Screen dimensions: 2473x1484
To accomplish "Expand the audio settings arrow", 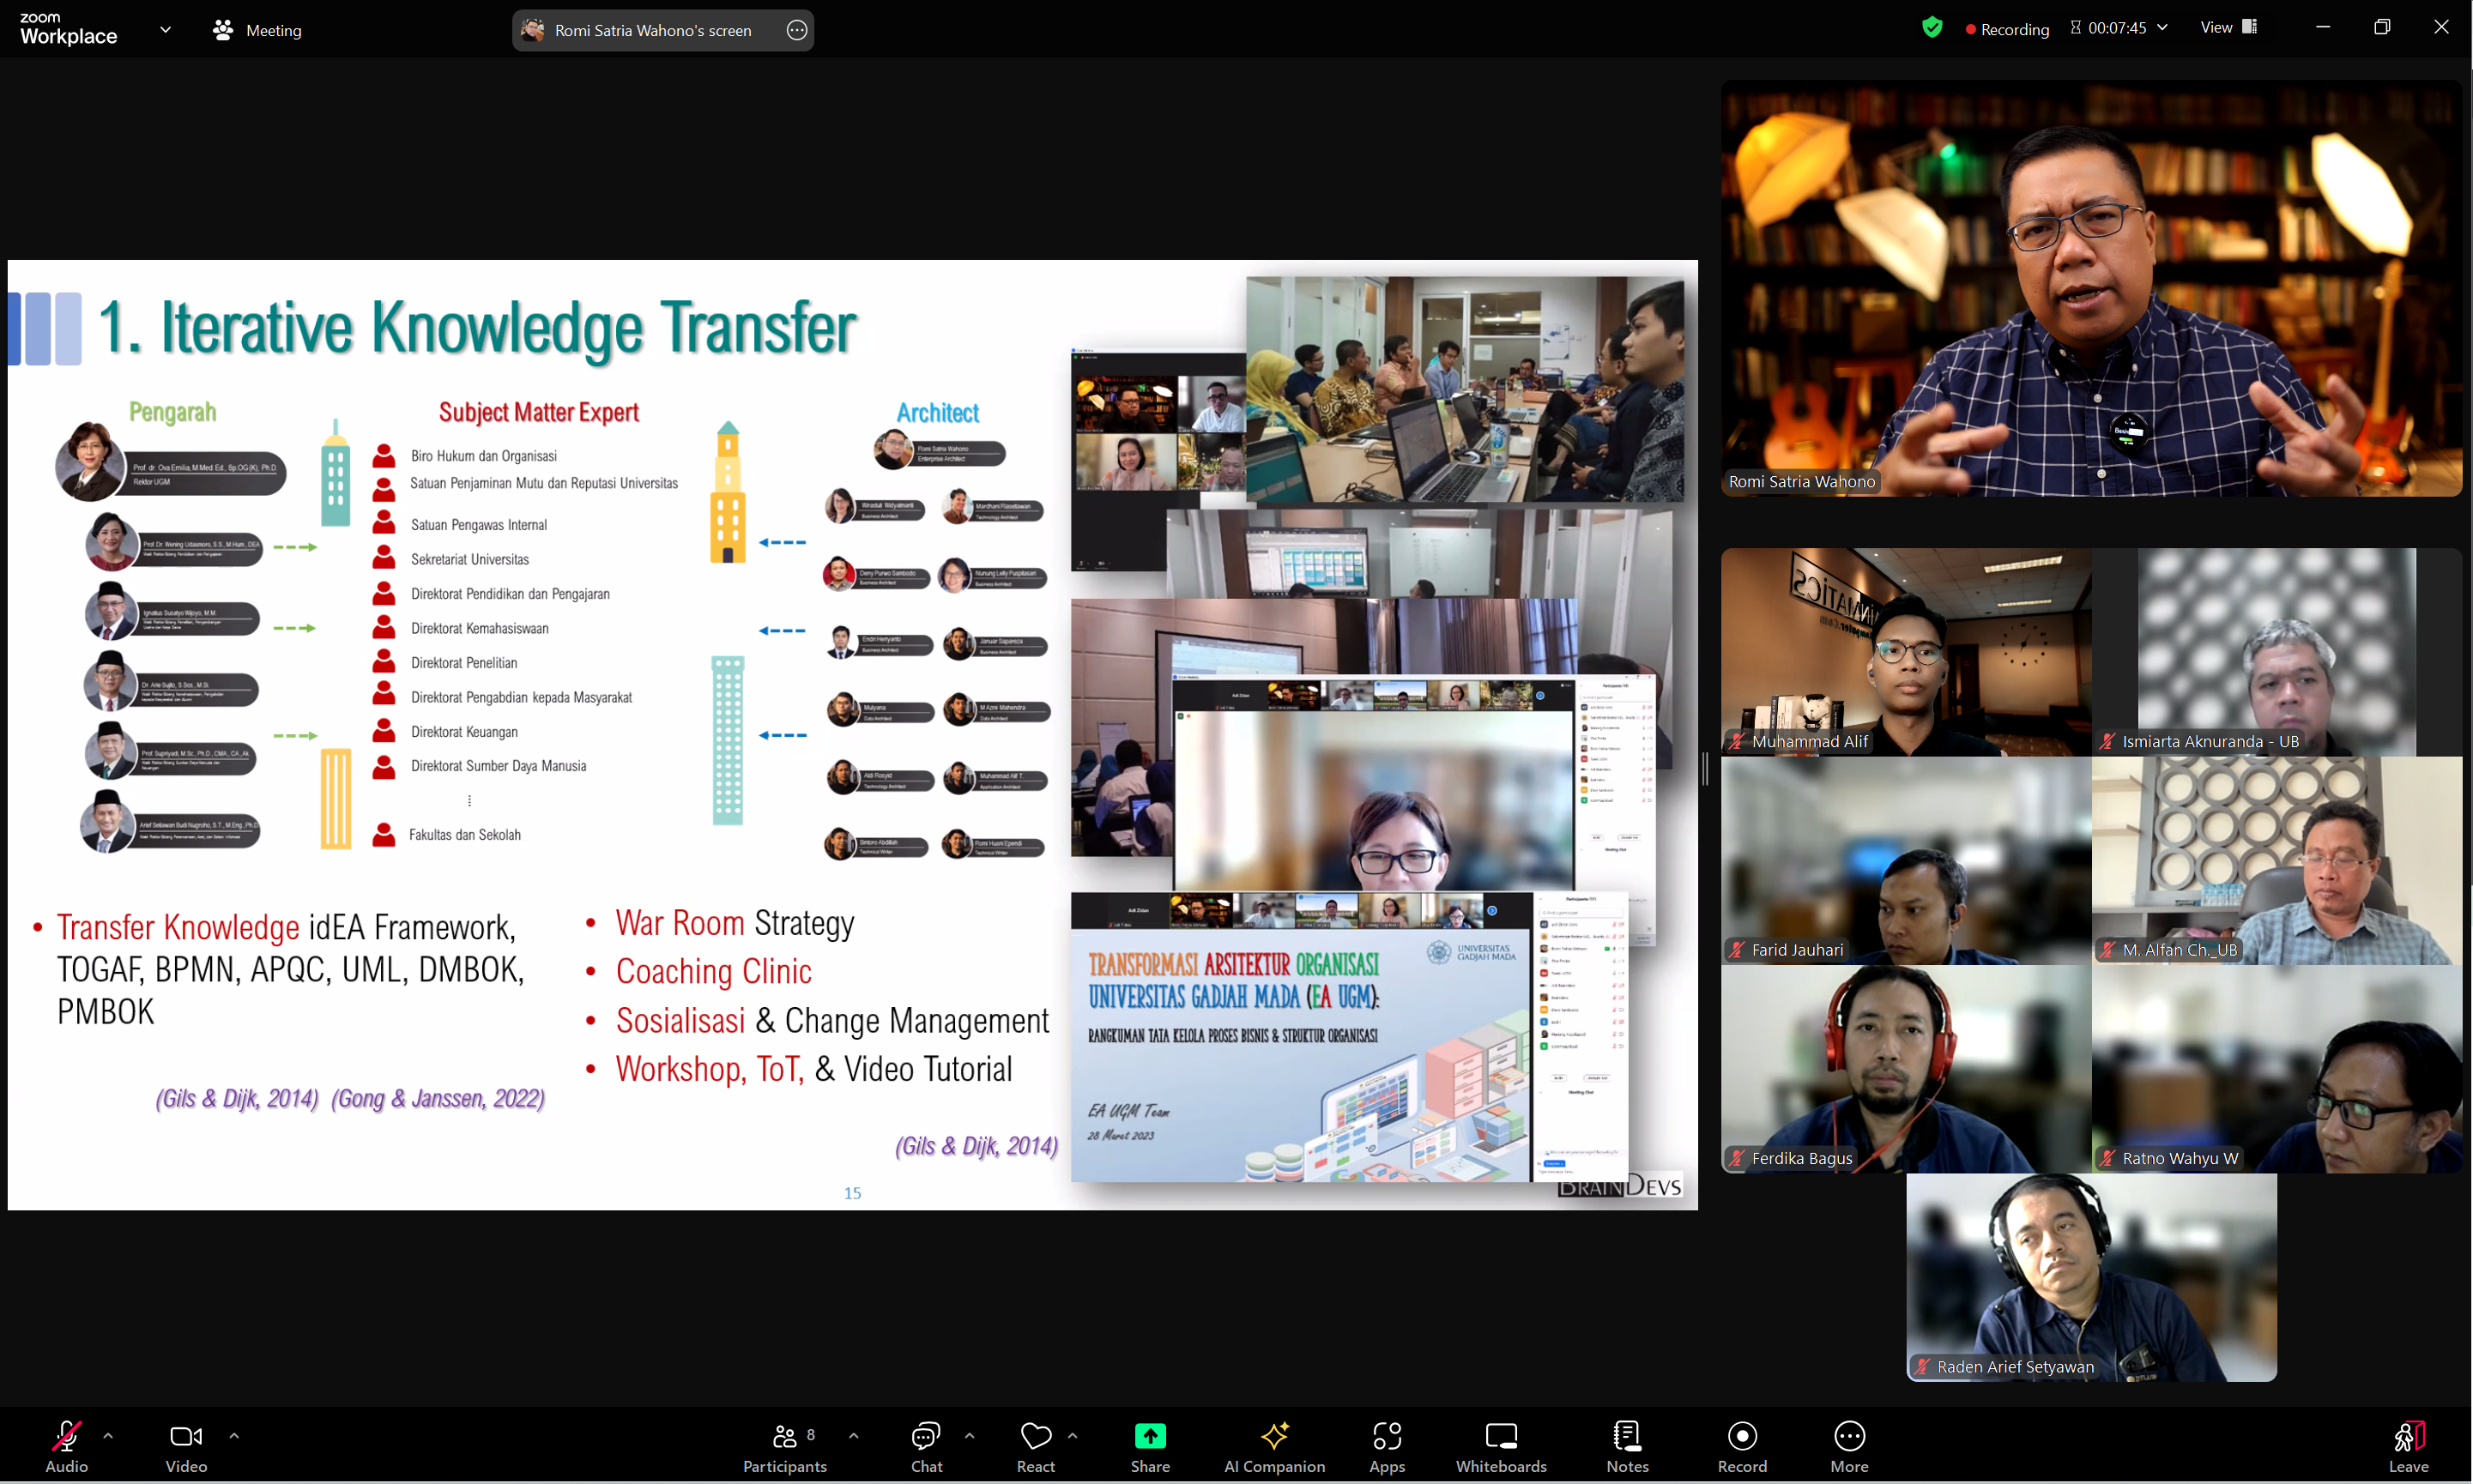I will 108,1436.
